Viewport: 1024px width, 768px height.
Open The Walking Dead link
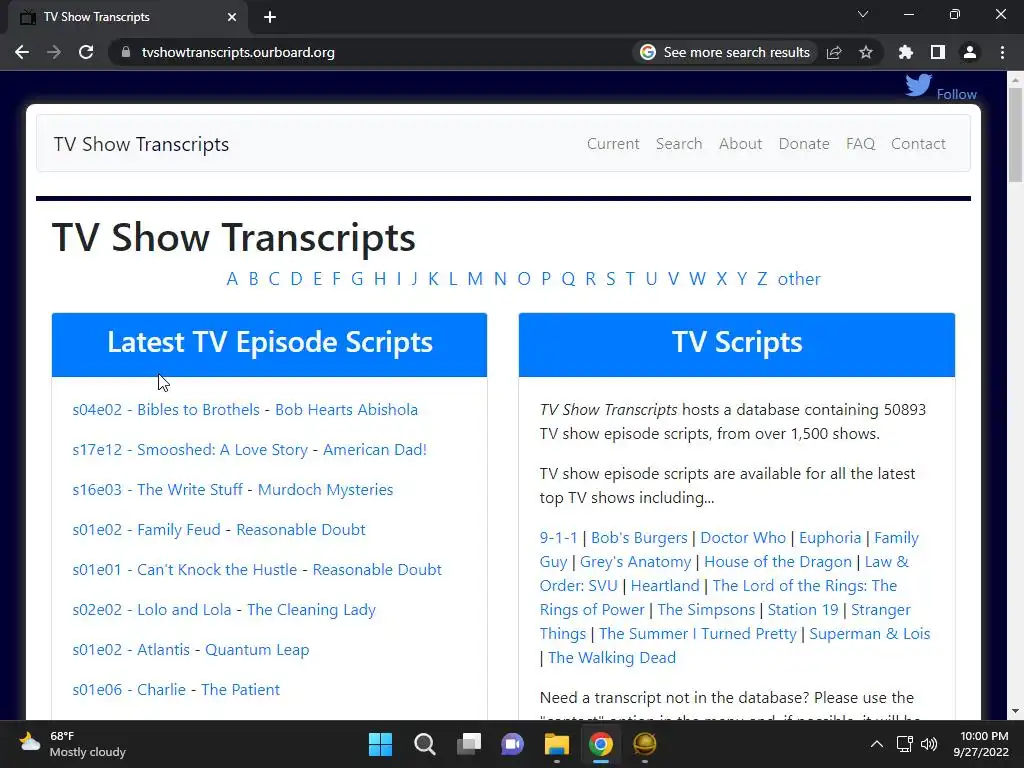click(612, 658)
